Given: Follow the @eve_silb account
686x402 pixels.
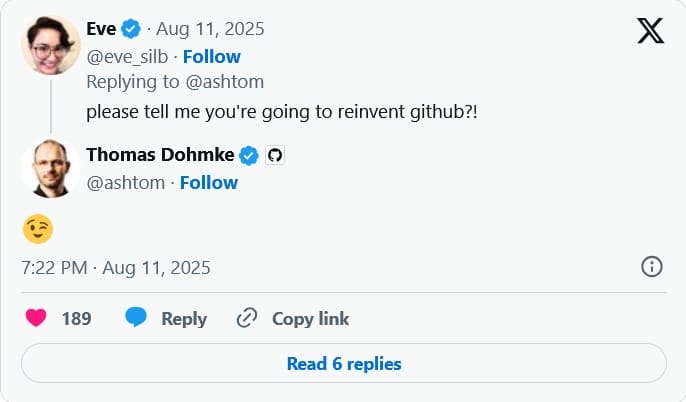Looking at the screenshot, I should point(211,56).
